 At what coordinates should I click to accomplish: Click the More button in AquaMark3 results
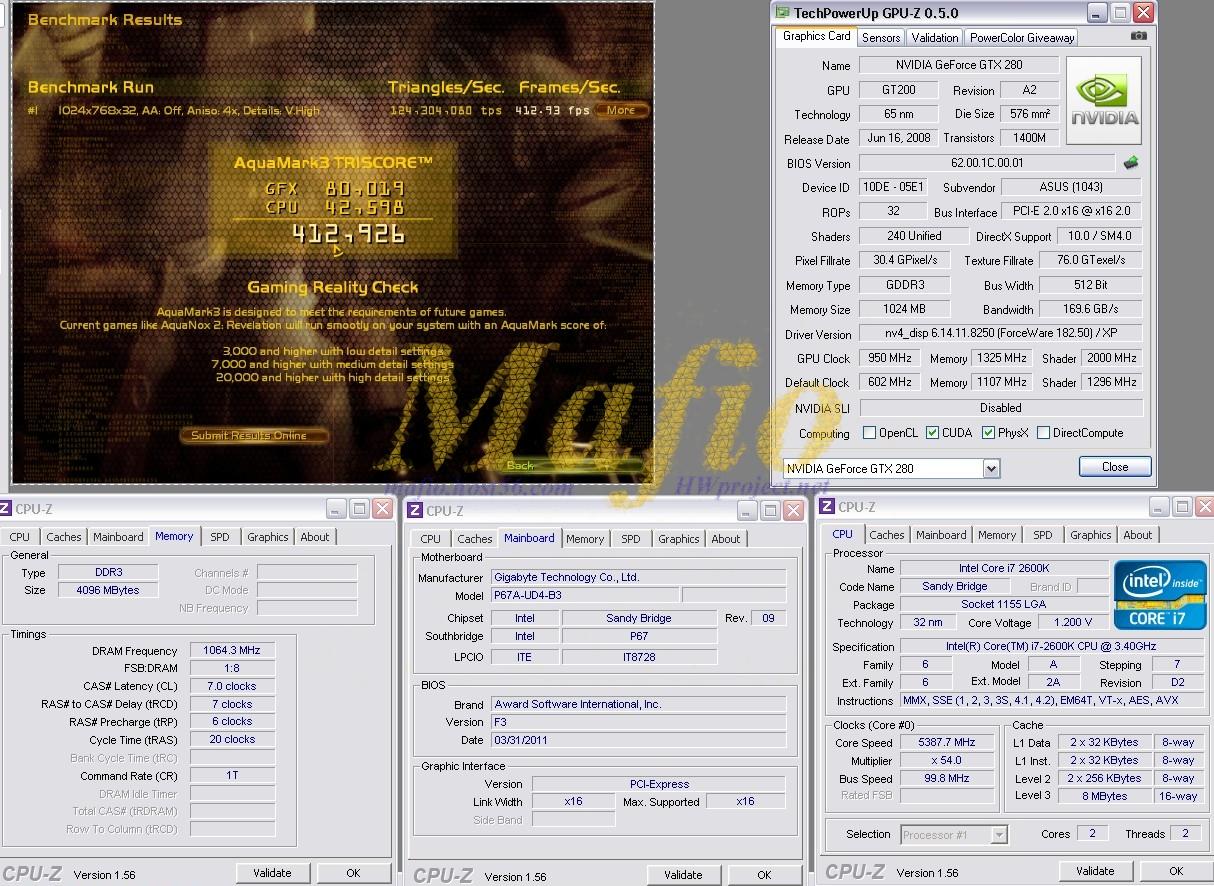click(620, 110)
